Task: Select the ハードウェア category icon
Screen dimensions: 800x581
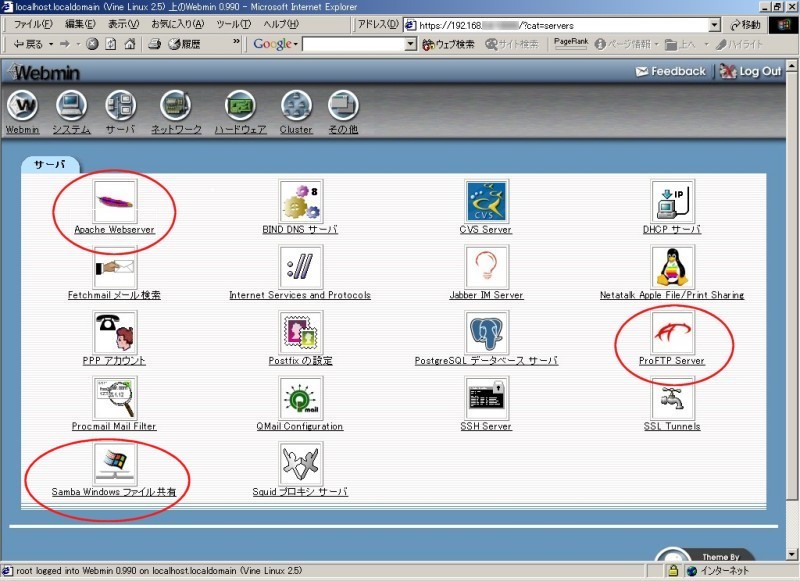Action: click(240, 106)
